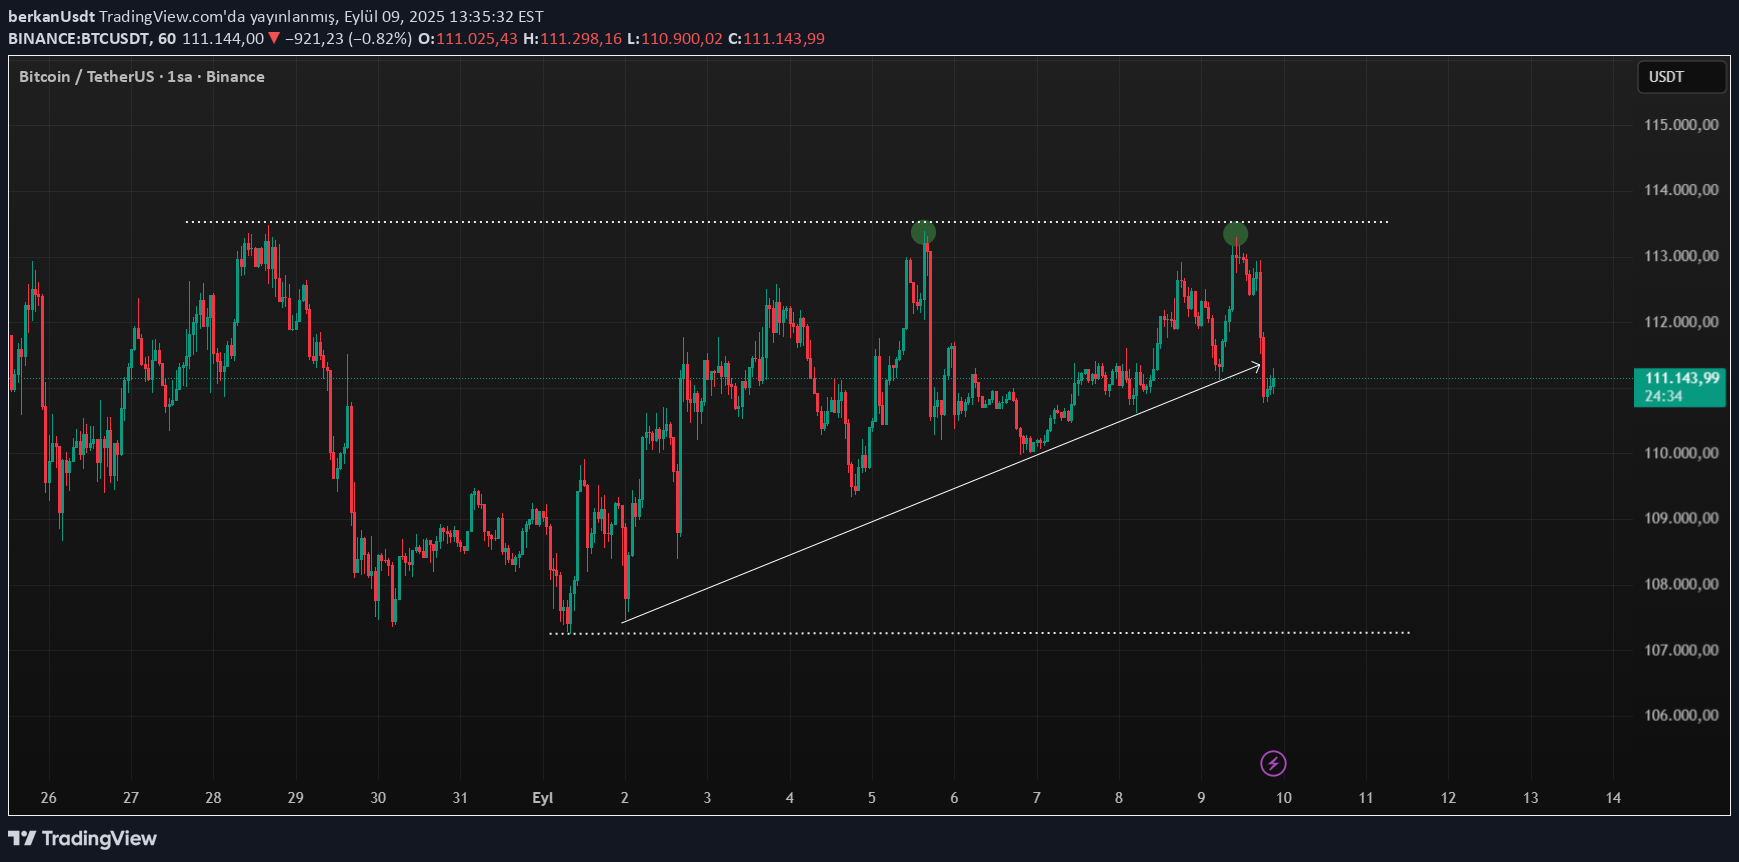Click the 107.000,00 price axis label
Viewport: 1739px width, 862px height.
pos(1681,650)
